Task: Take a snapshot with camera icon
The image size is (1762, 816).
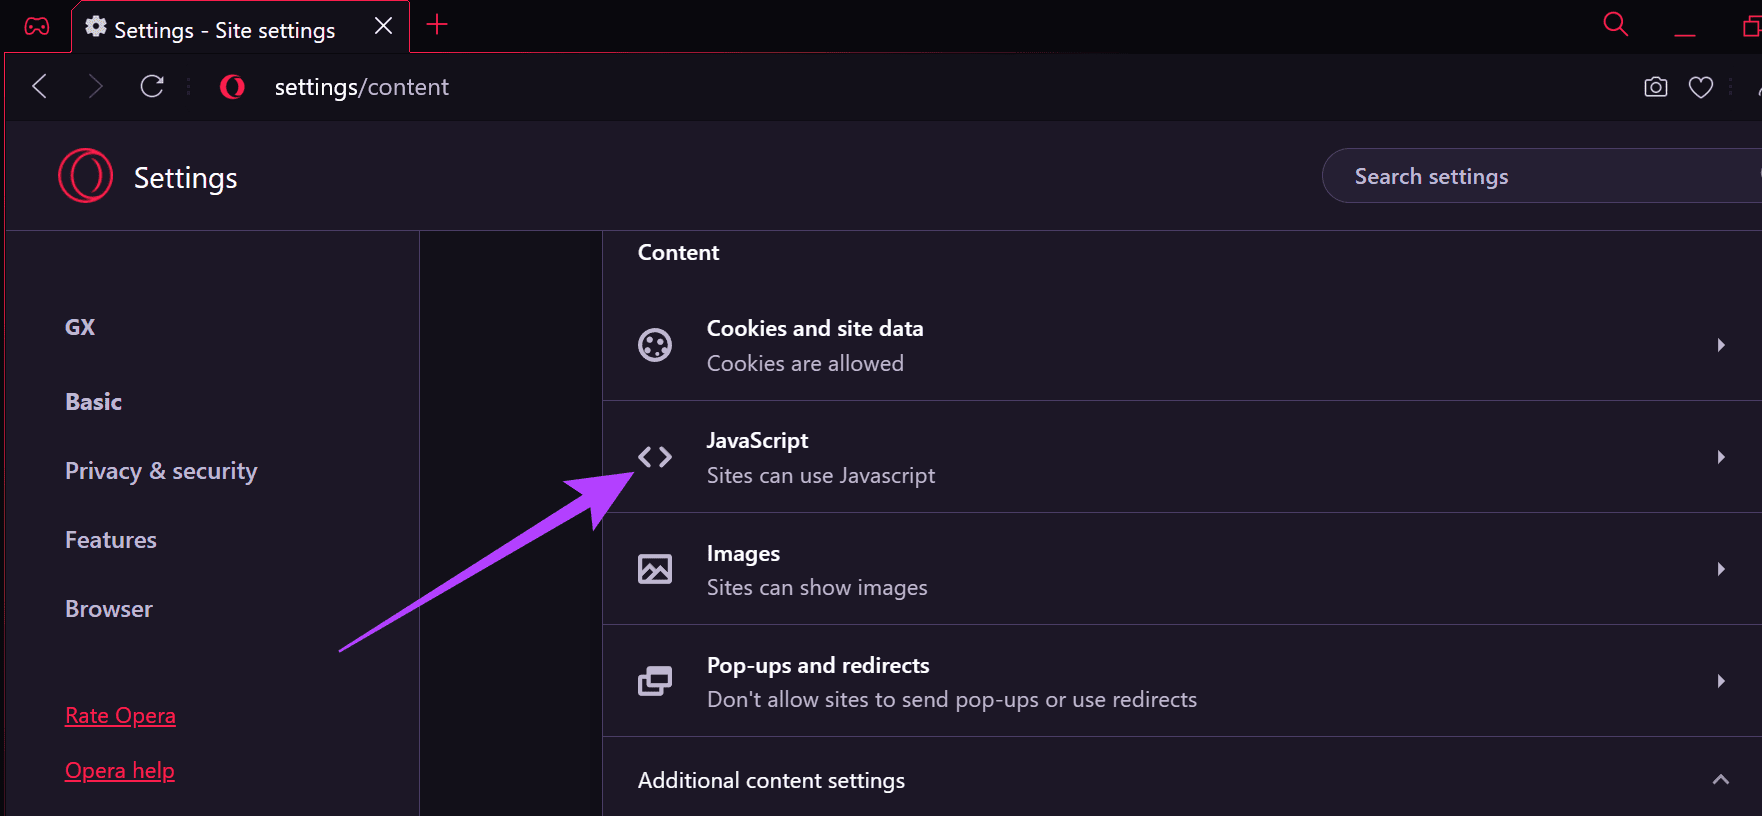Action: point(1656,87)
